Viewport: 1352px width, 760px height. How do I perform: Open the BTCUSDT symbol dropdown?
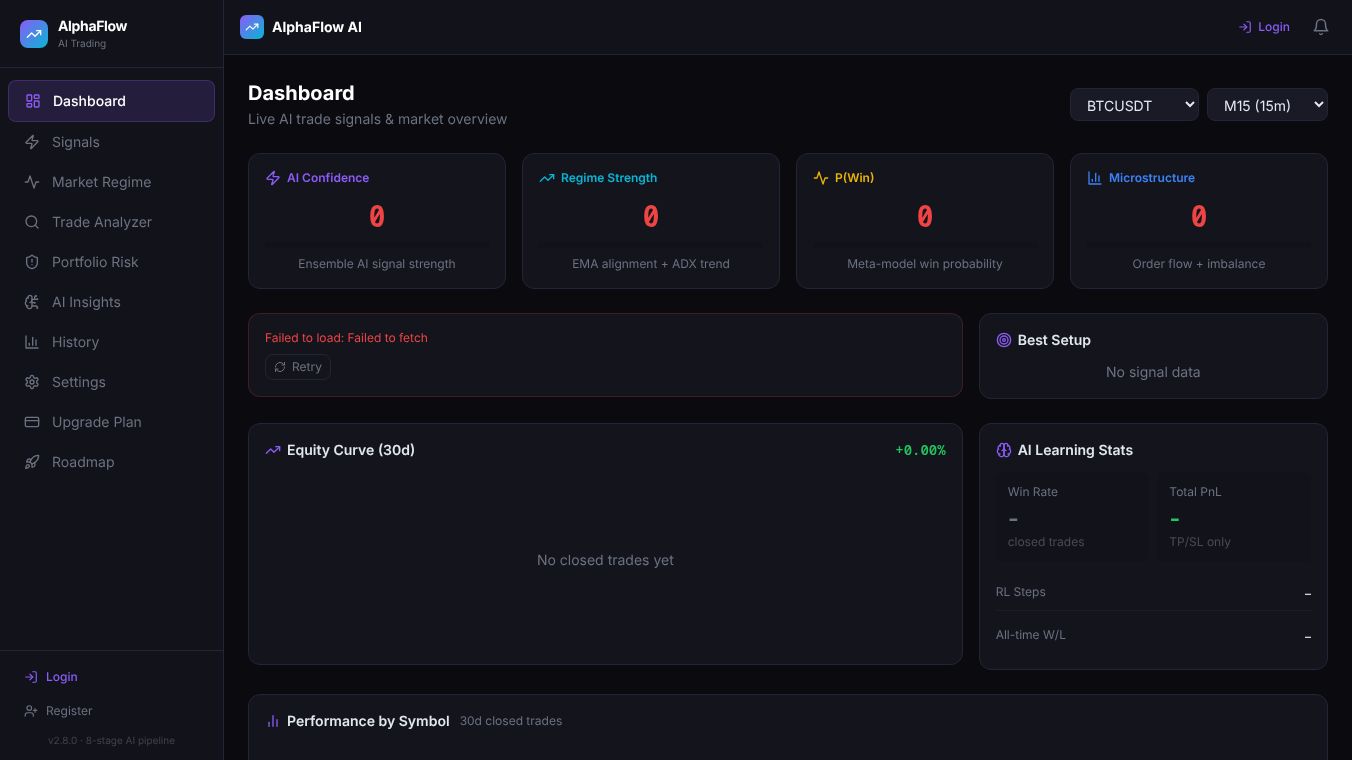(x=1134, y=104)
